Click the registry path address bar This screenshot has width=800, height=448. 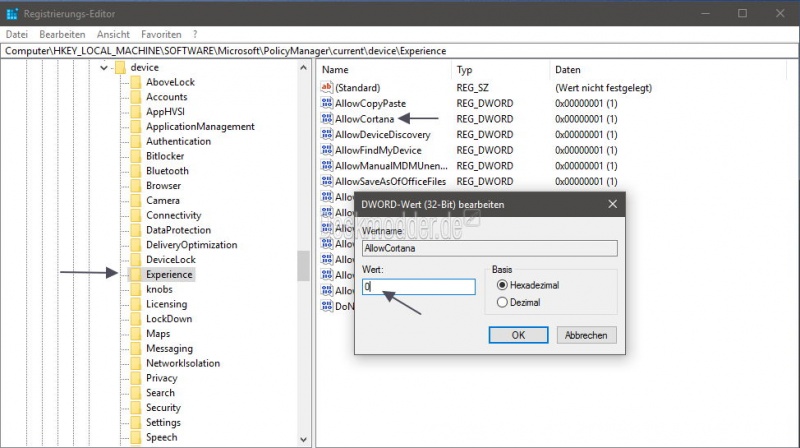[x=400, y=51]
